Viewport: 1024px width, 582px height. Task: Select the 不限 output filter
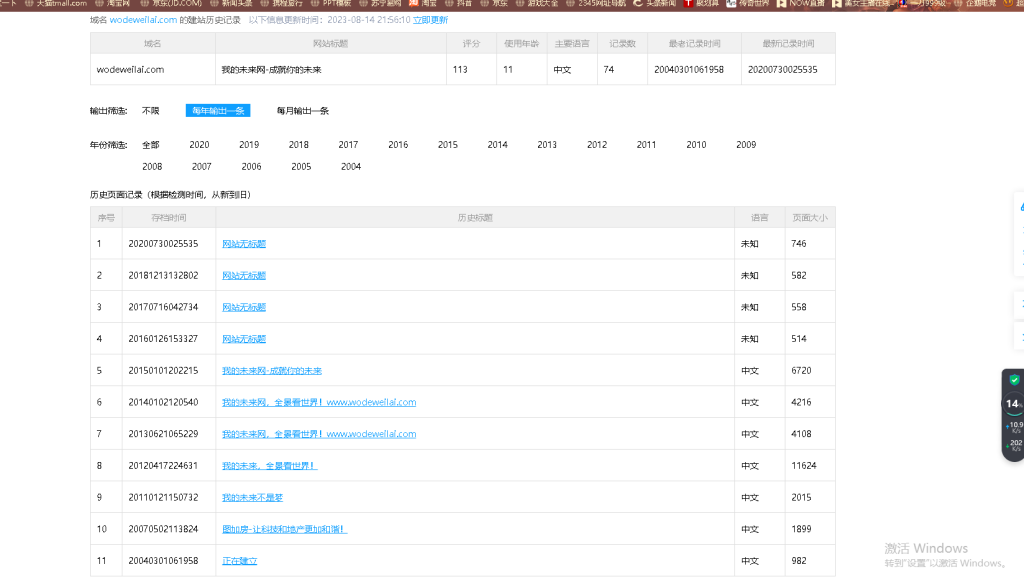150,111
